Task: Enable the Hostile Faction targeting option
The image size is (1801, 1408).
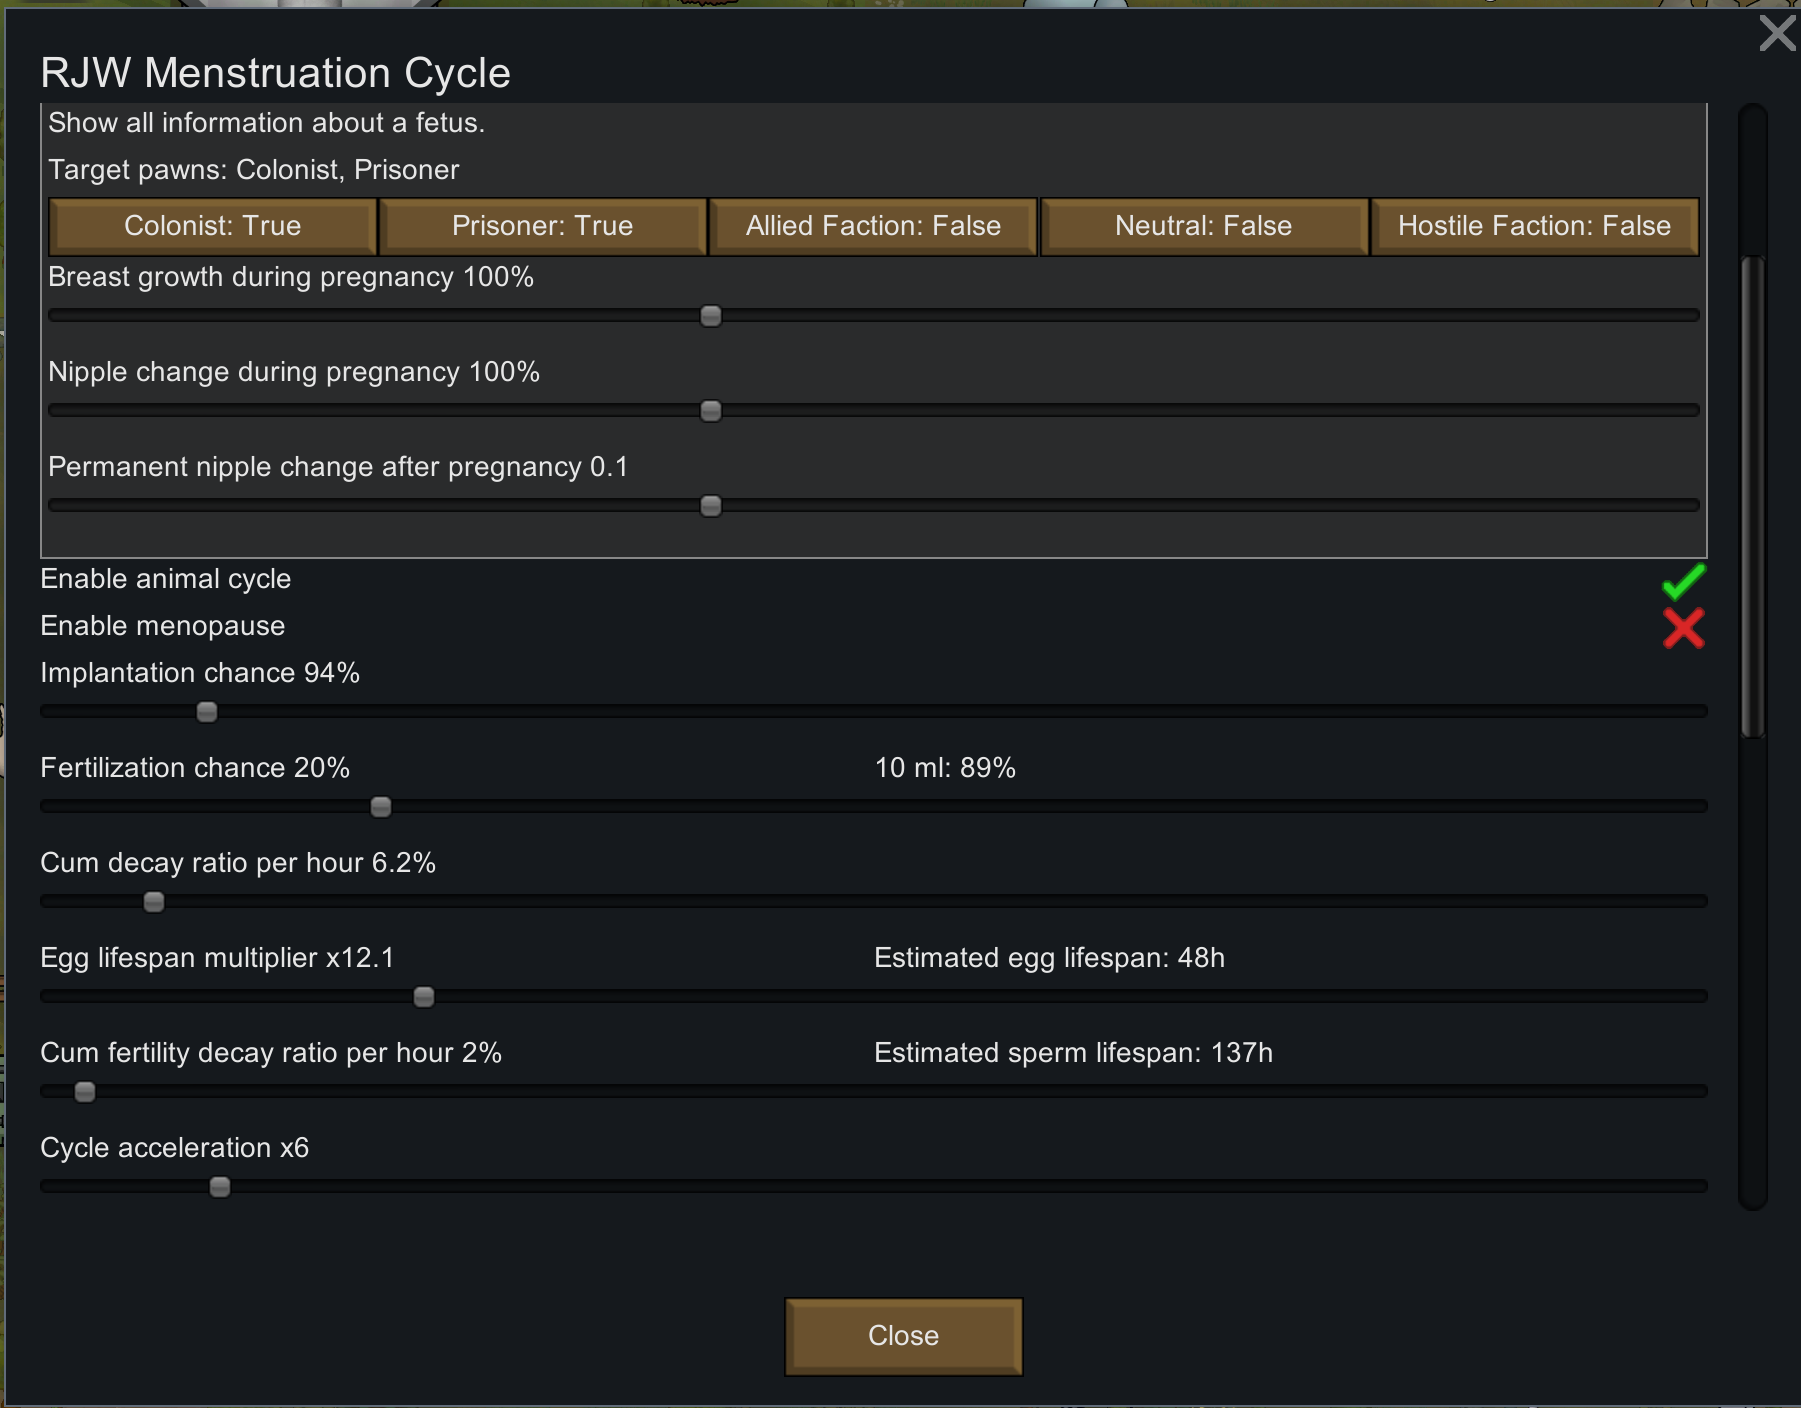Action: tap(1534, 226)
